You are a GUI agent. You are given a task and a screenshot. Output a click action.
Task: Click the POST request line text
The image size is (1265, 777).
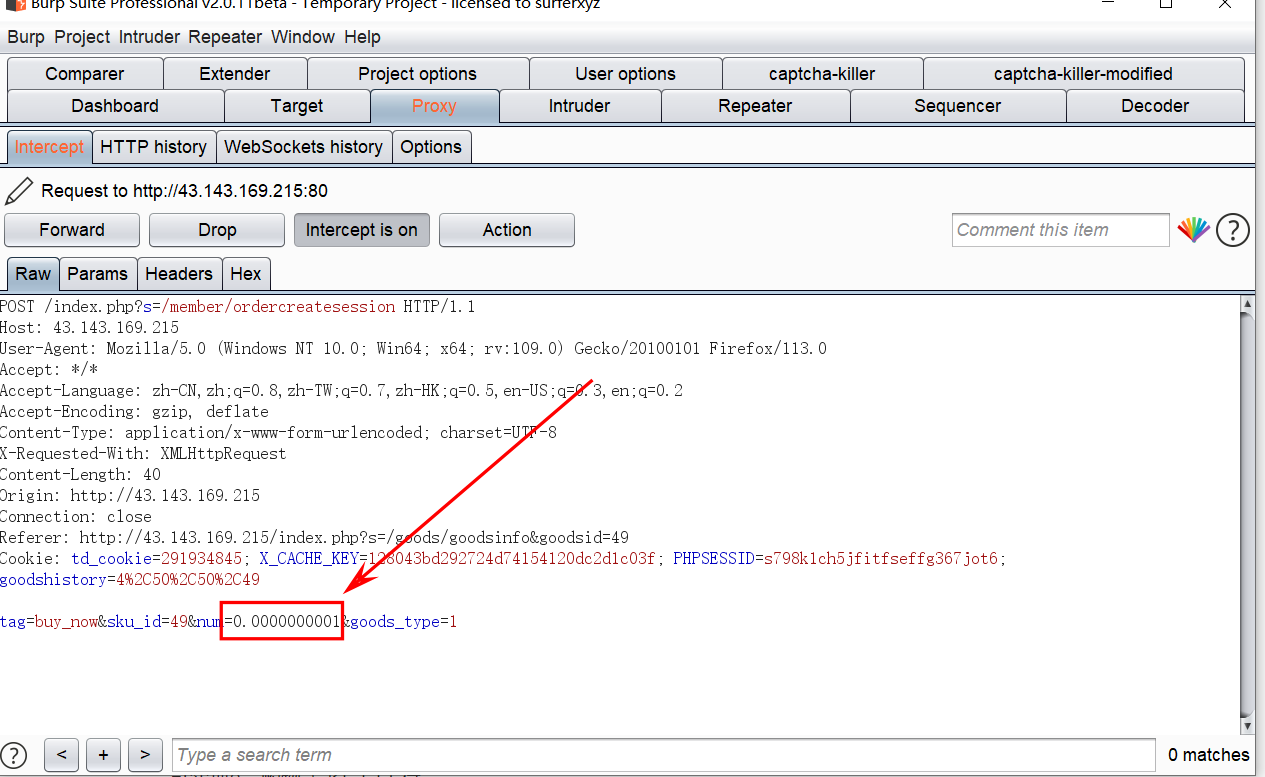click(x=238, y=307)
